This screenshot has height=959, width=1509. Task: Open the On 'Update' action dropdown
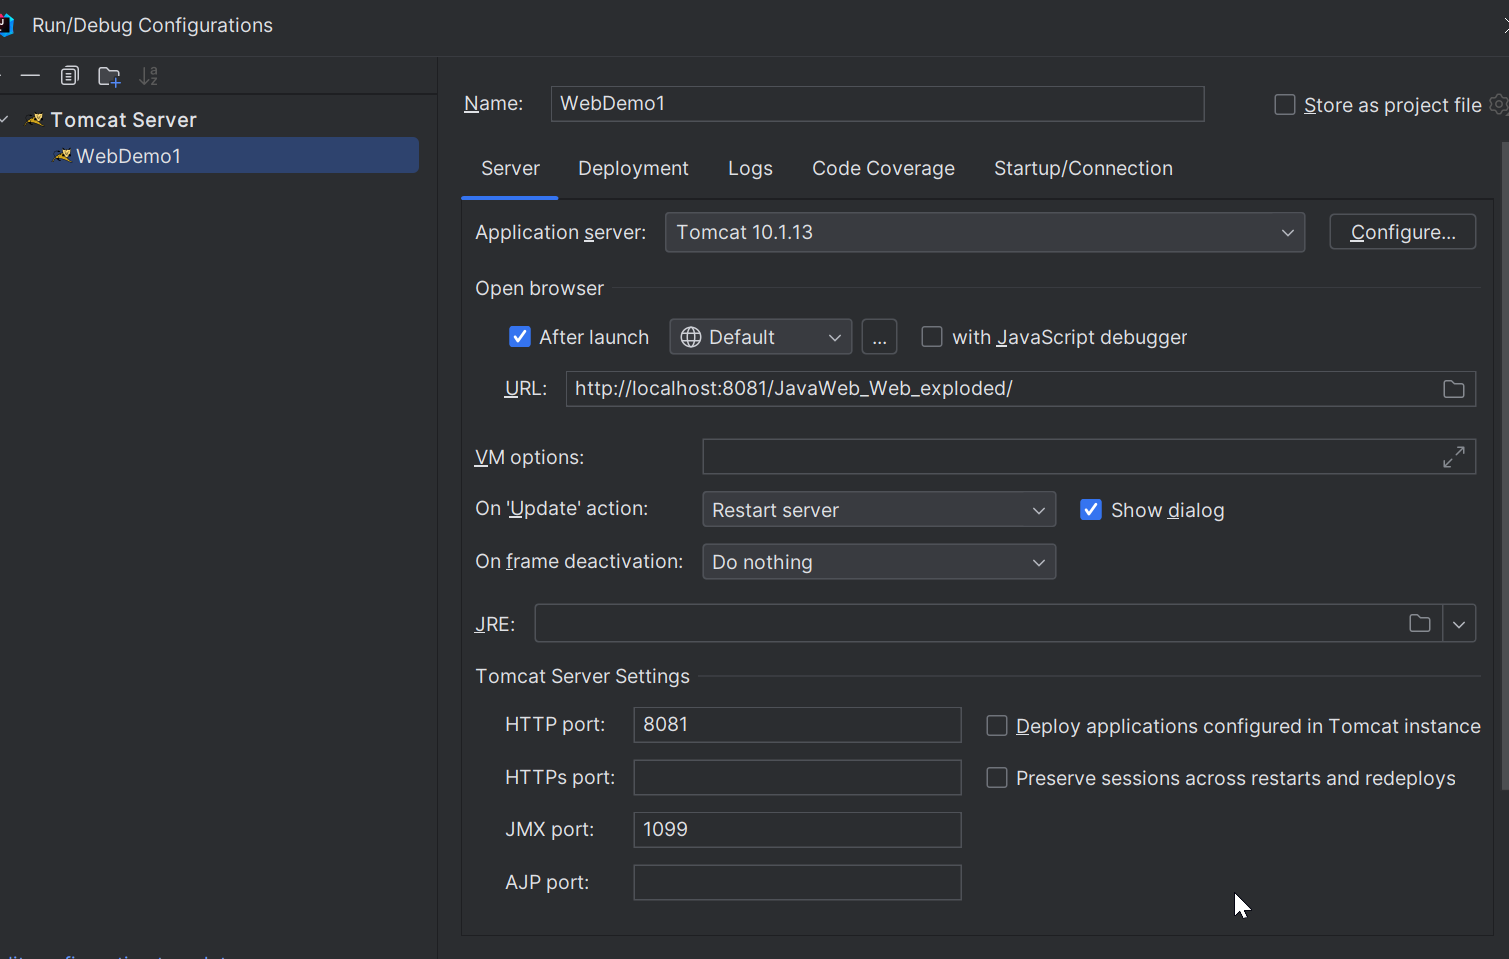(x=878, y=510)
